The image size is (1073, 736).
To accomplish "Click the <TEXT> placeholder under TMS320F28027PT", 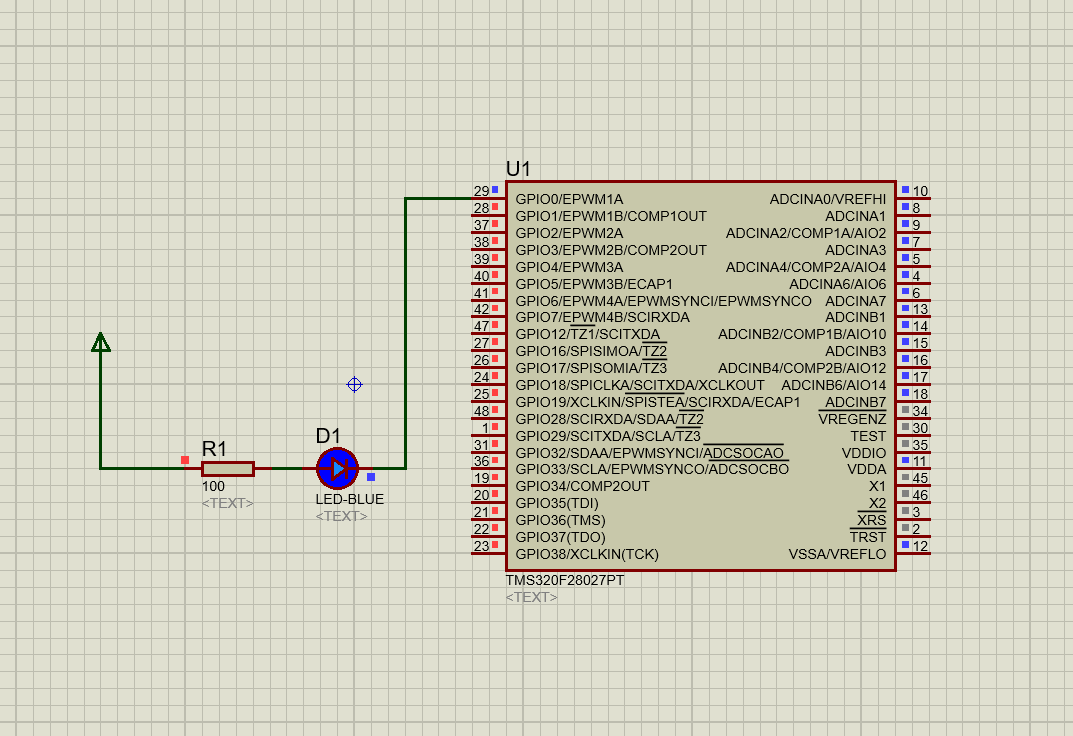I will 532,597.
